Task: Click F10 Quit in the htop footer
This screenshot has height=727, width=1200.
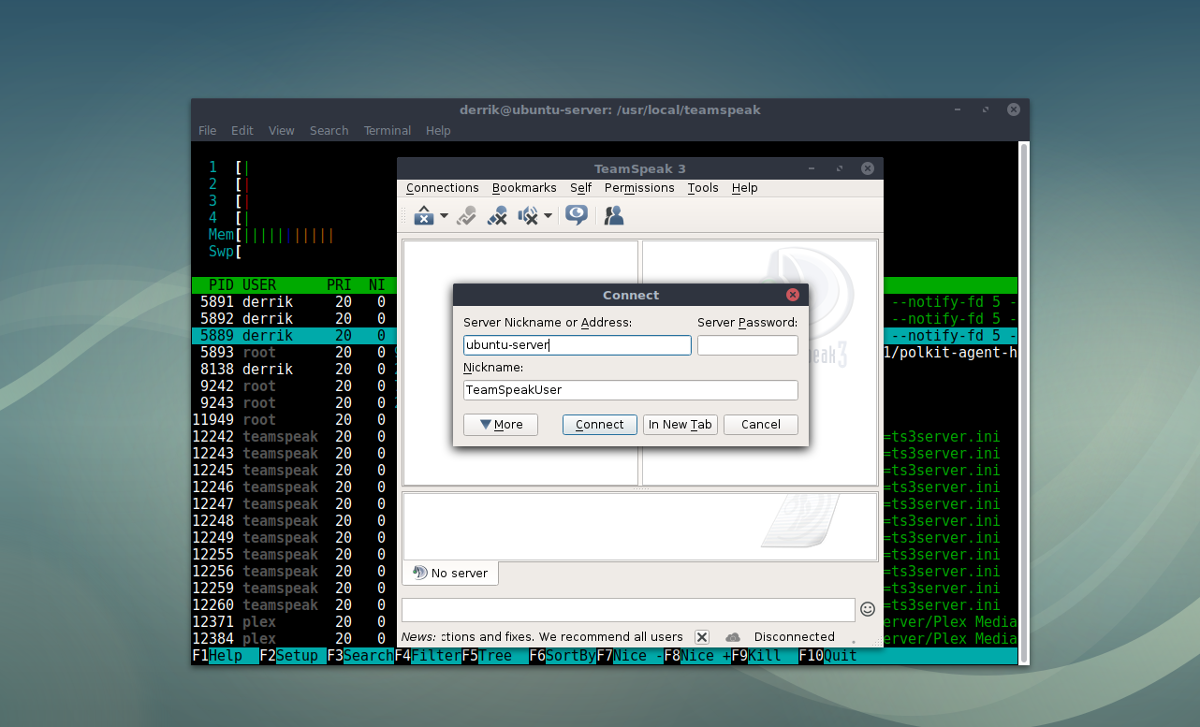Action: coord(828,656)
